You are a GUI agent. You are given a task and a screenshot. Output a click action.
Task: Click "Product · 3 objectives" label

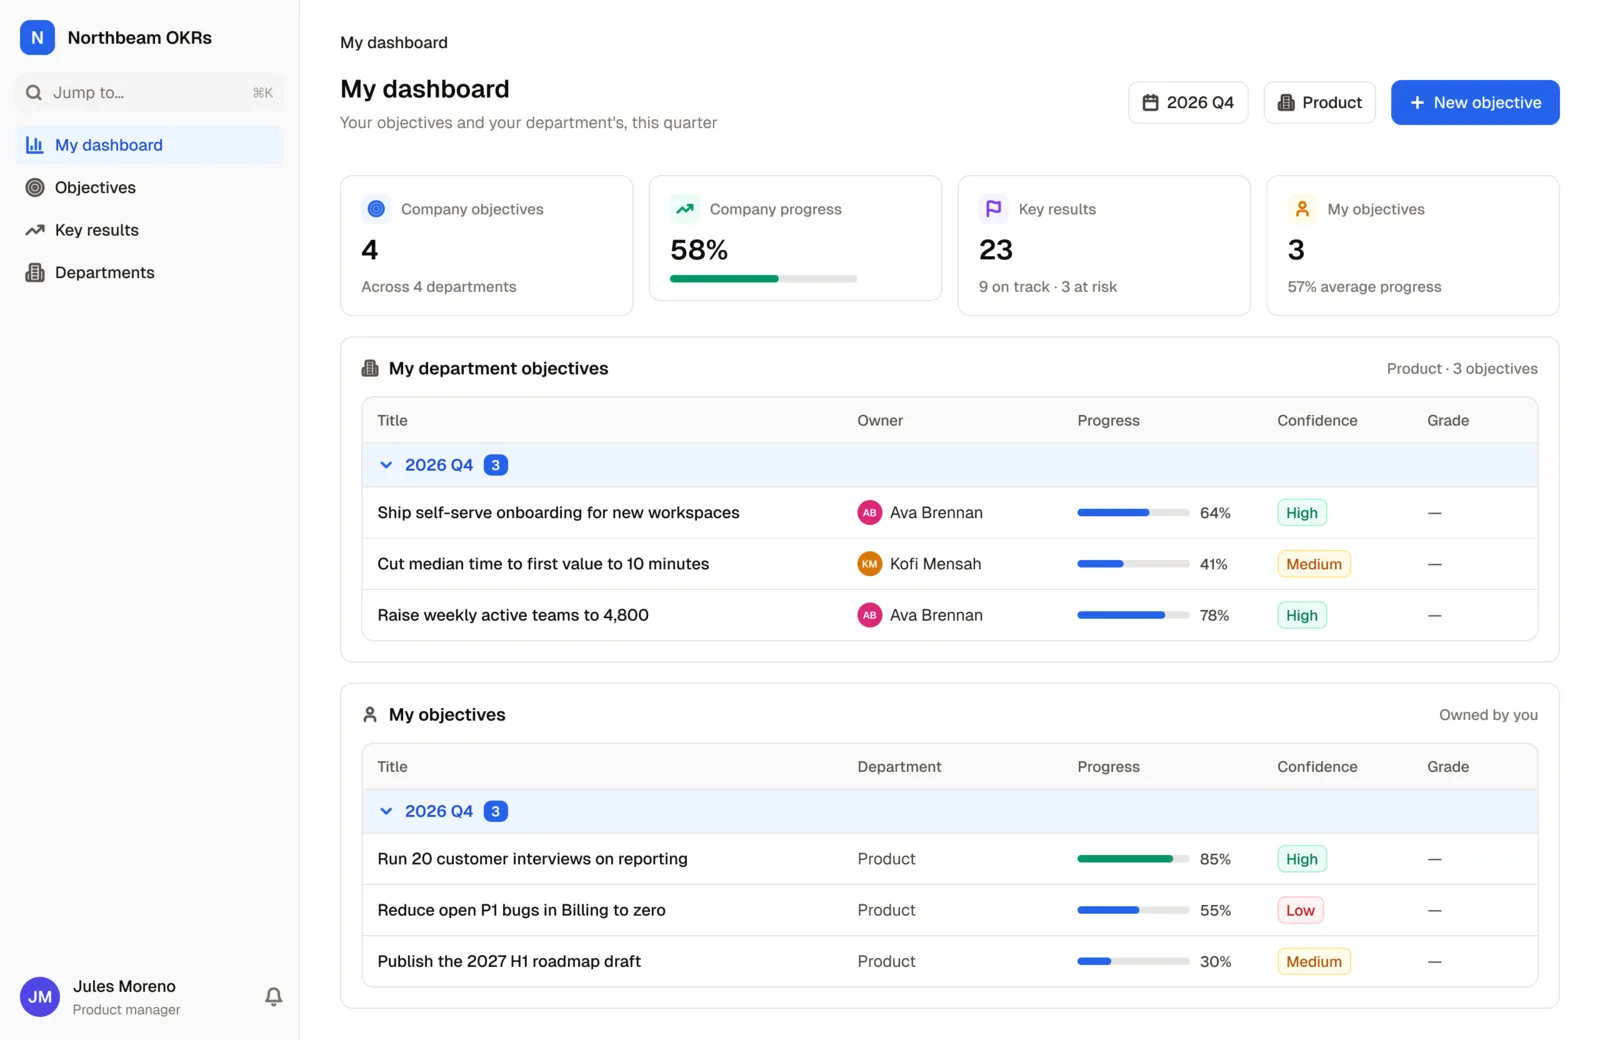point(1462,369)
